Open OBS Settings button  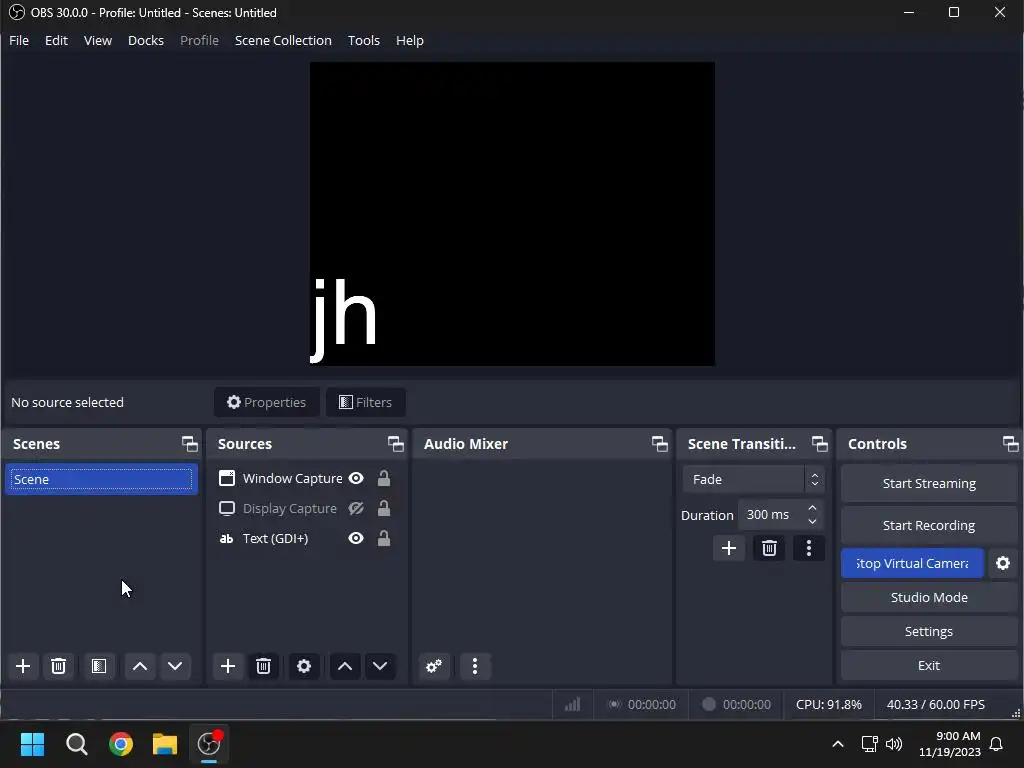[x=929, y=631]
